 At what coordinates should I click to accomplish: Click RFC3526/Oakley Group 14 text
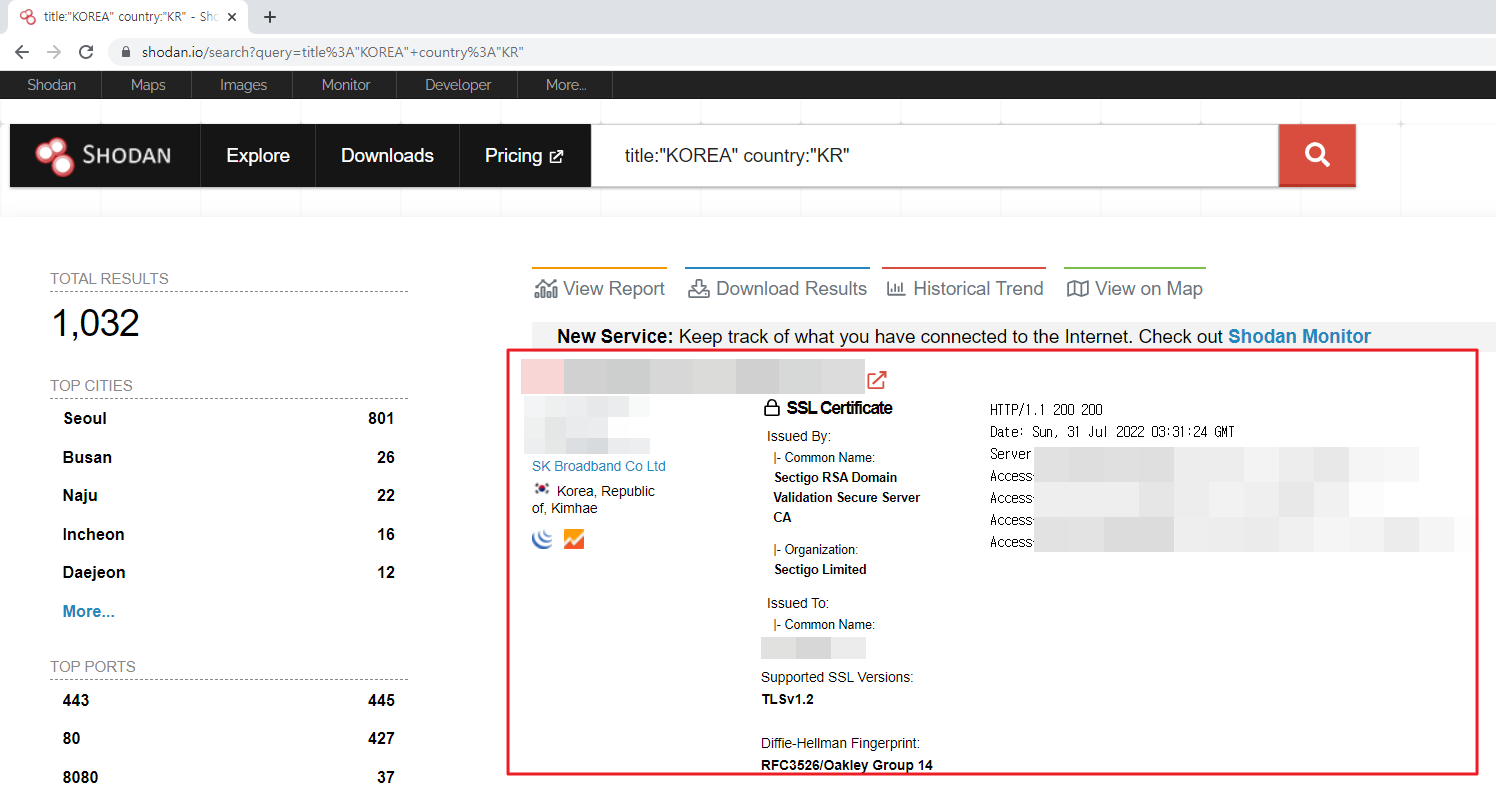point(847,765)
